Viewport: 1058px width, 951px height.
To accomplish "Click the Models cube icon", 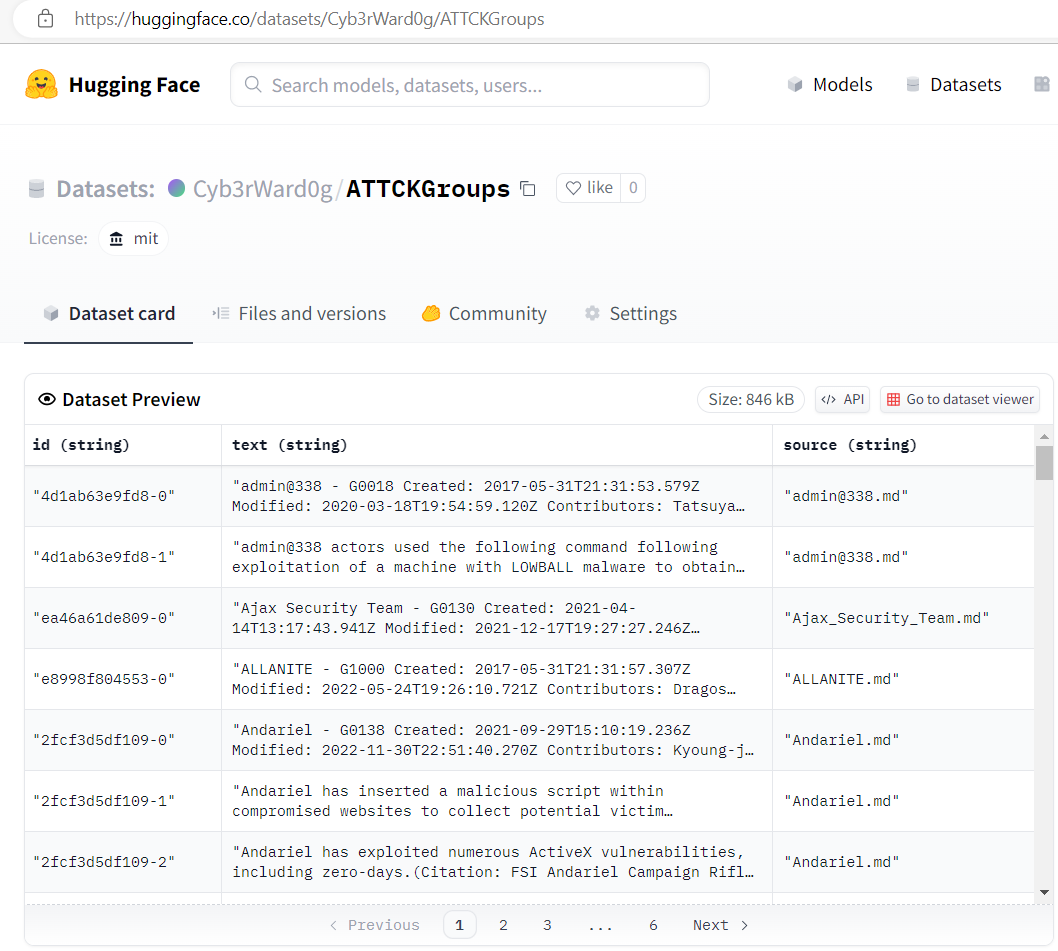I will (795, 84).
